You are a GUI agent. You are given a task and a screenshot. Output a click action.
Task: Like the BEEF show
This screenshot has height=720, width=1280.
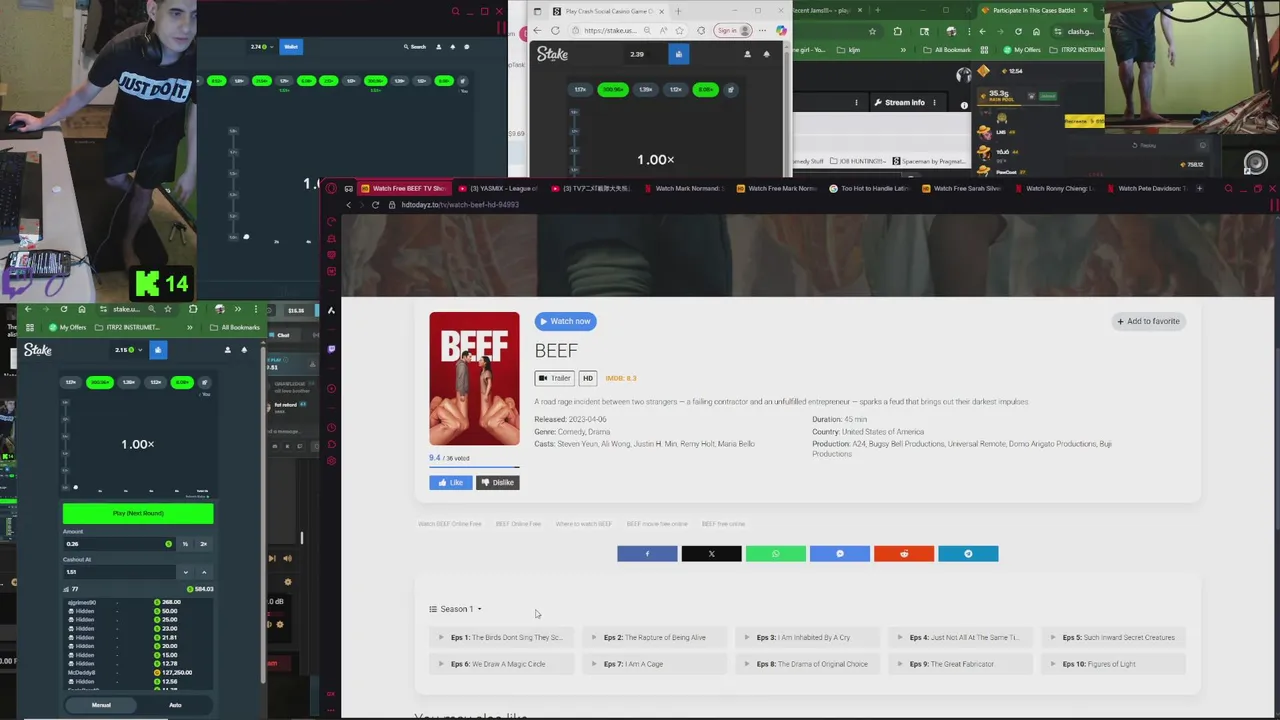(x=450, y=482)
